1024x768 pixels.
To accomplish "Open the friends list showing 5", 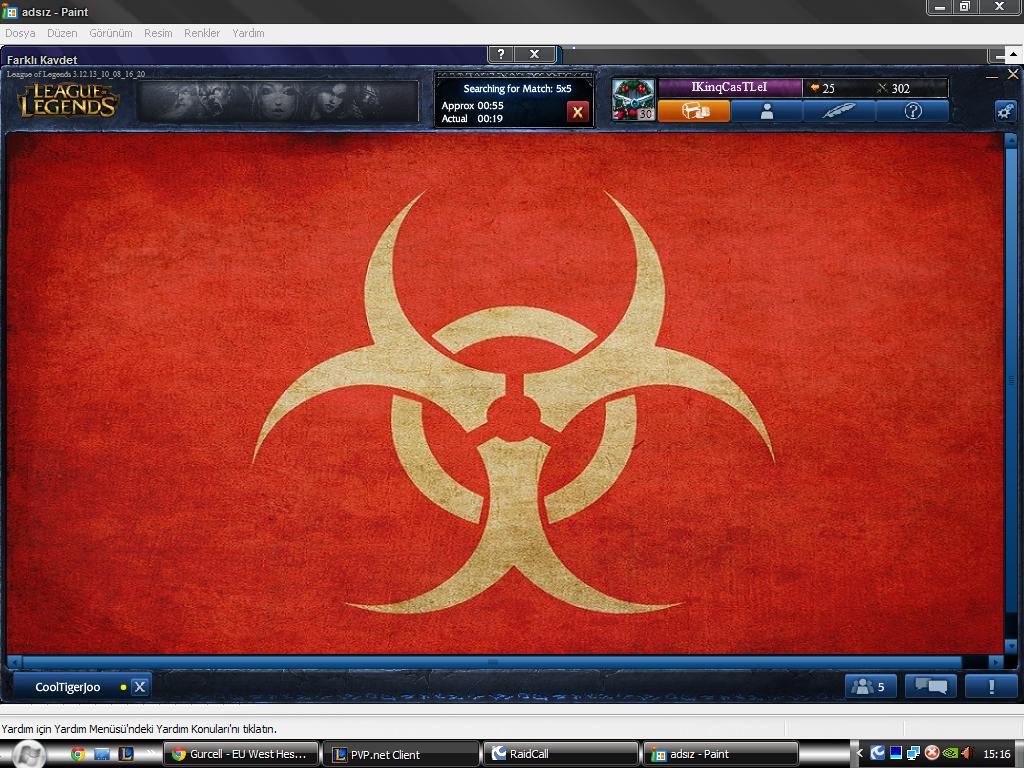I will click(x=869, y=686).
